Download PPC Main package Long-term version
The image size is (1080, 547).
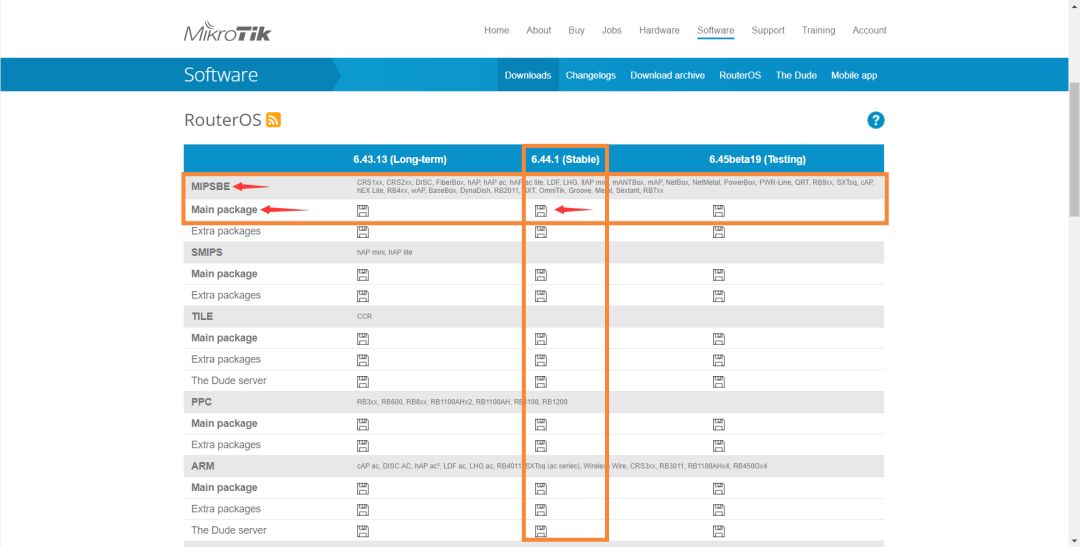pos(363,424)
